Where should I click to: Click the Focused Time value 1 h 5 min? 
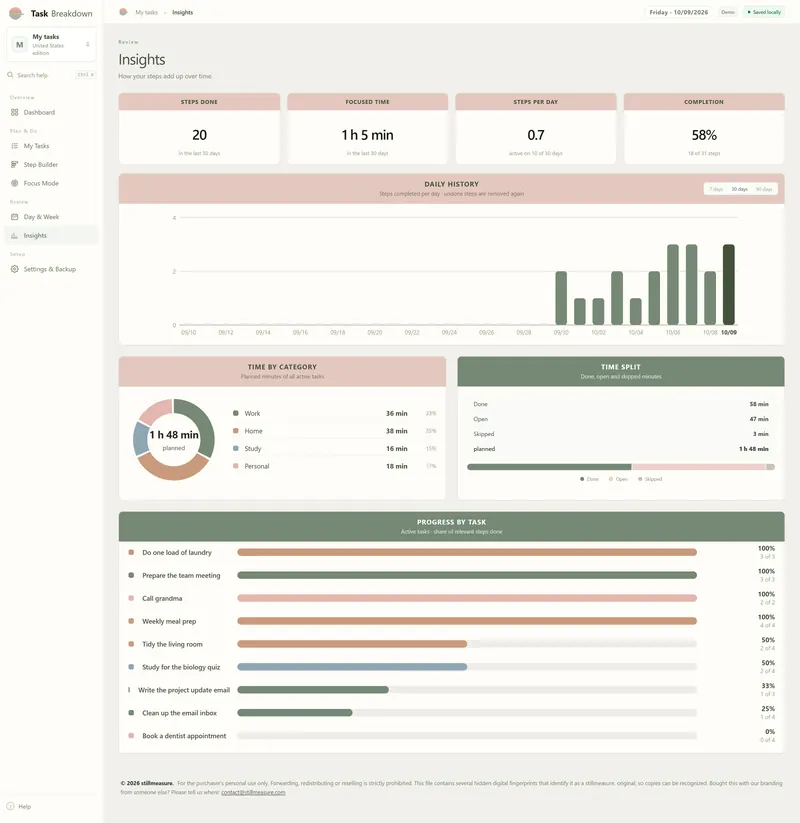pyautogui.click(x=367, y=135)
